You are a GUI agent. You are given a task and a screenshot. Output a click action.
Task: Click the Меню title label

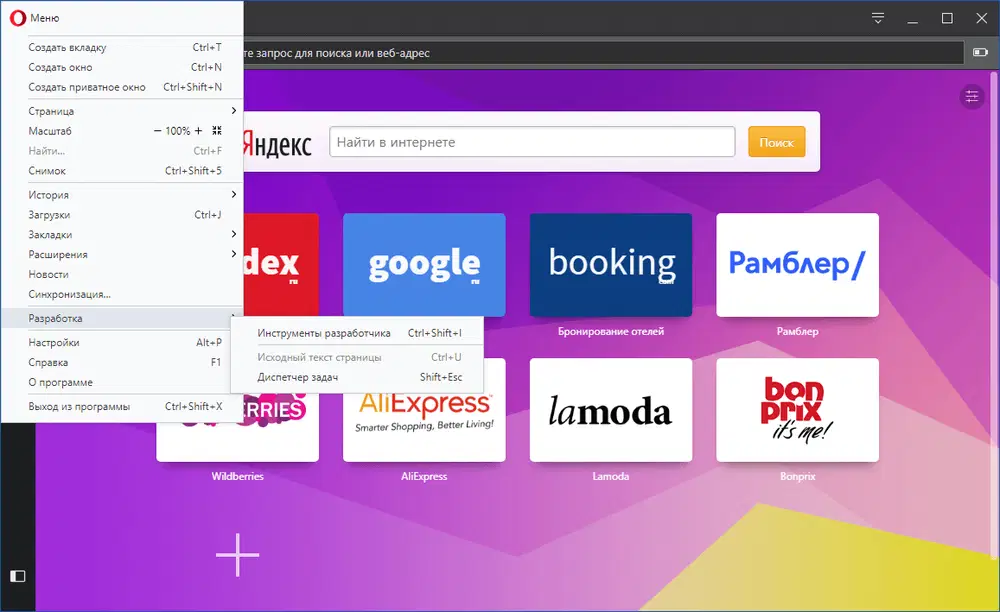click(x=45, y=18)
